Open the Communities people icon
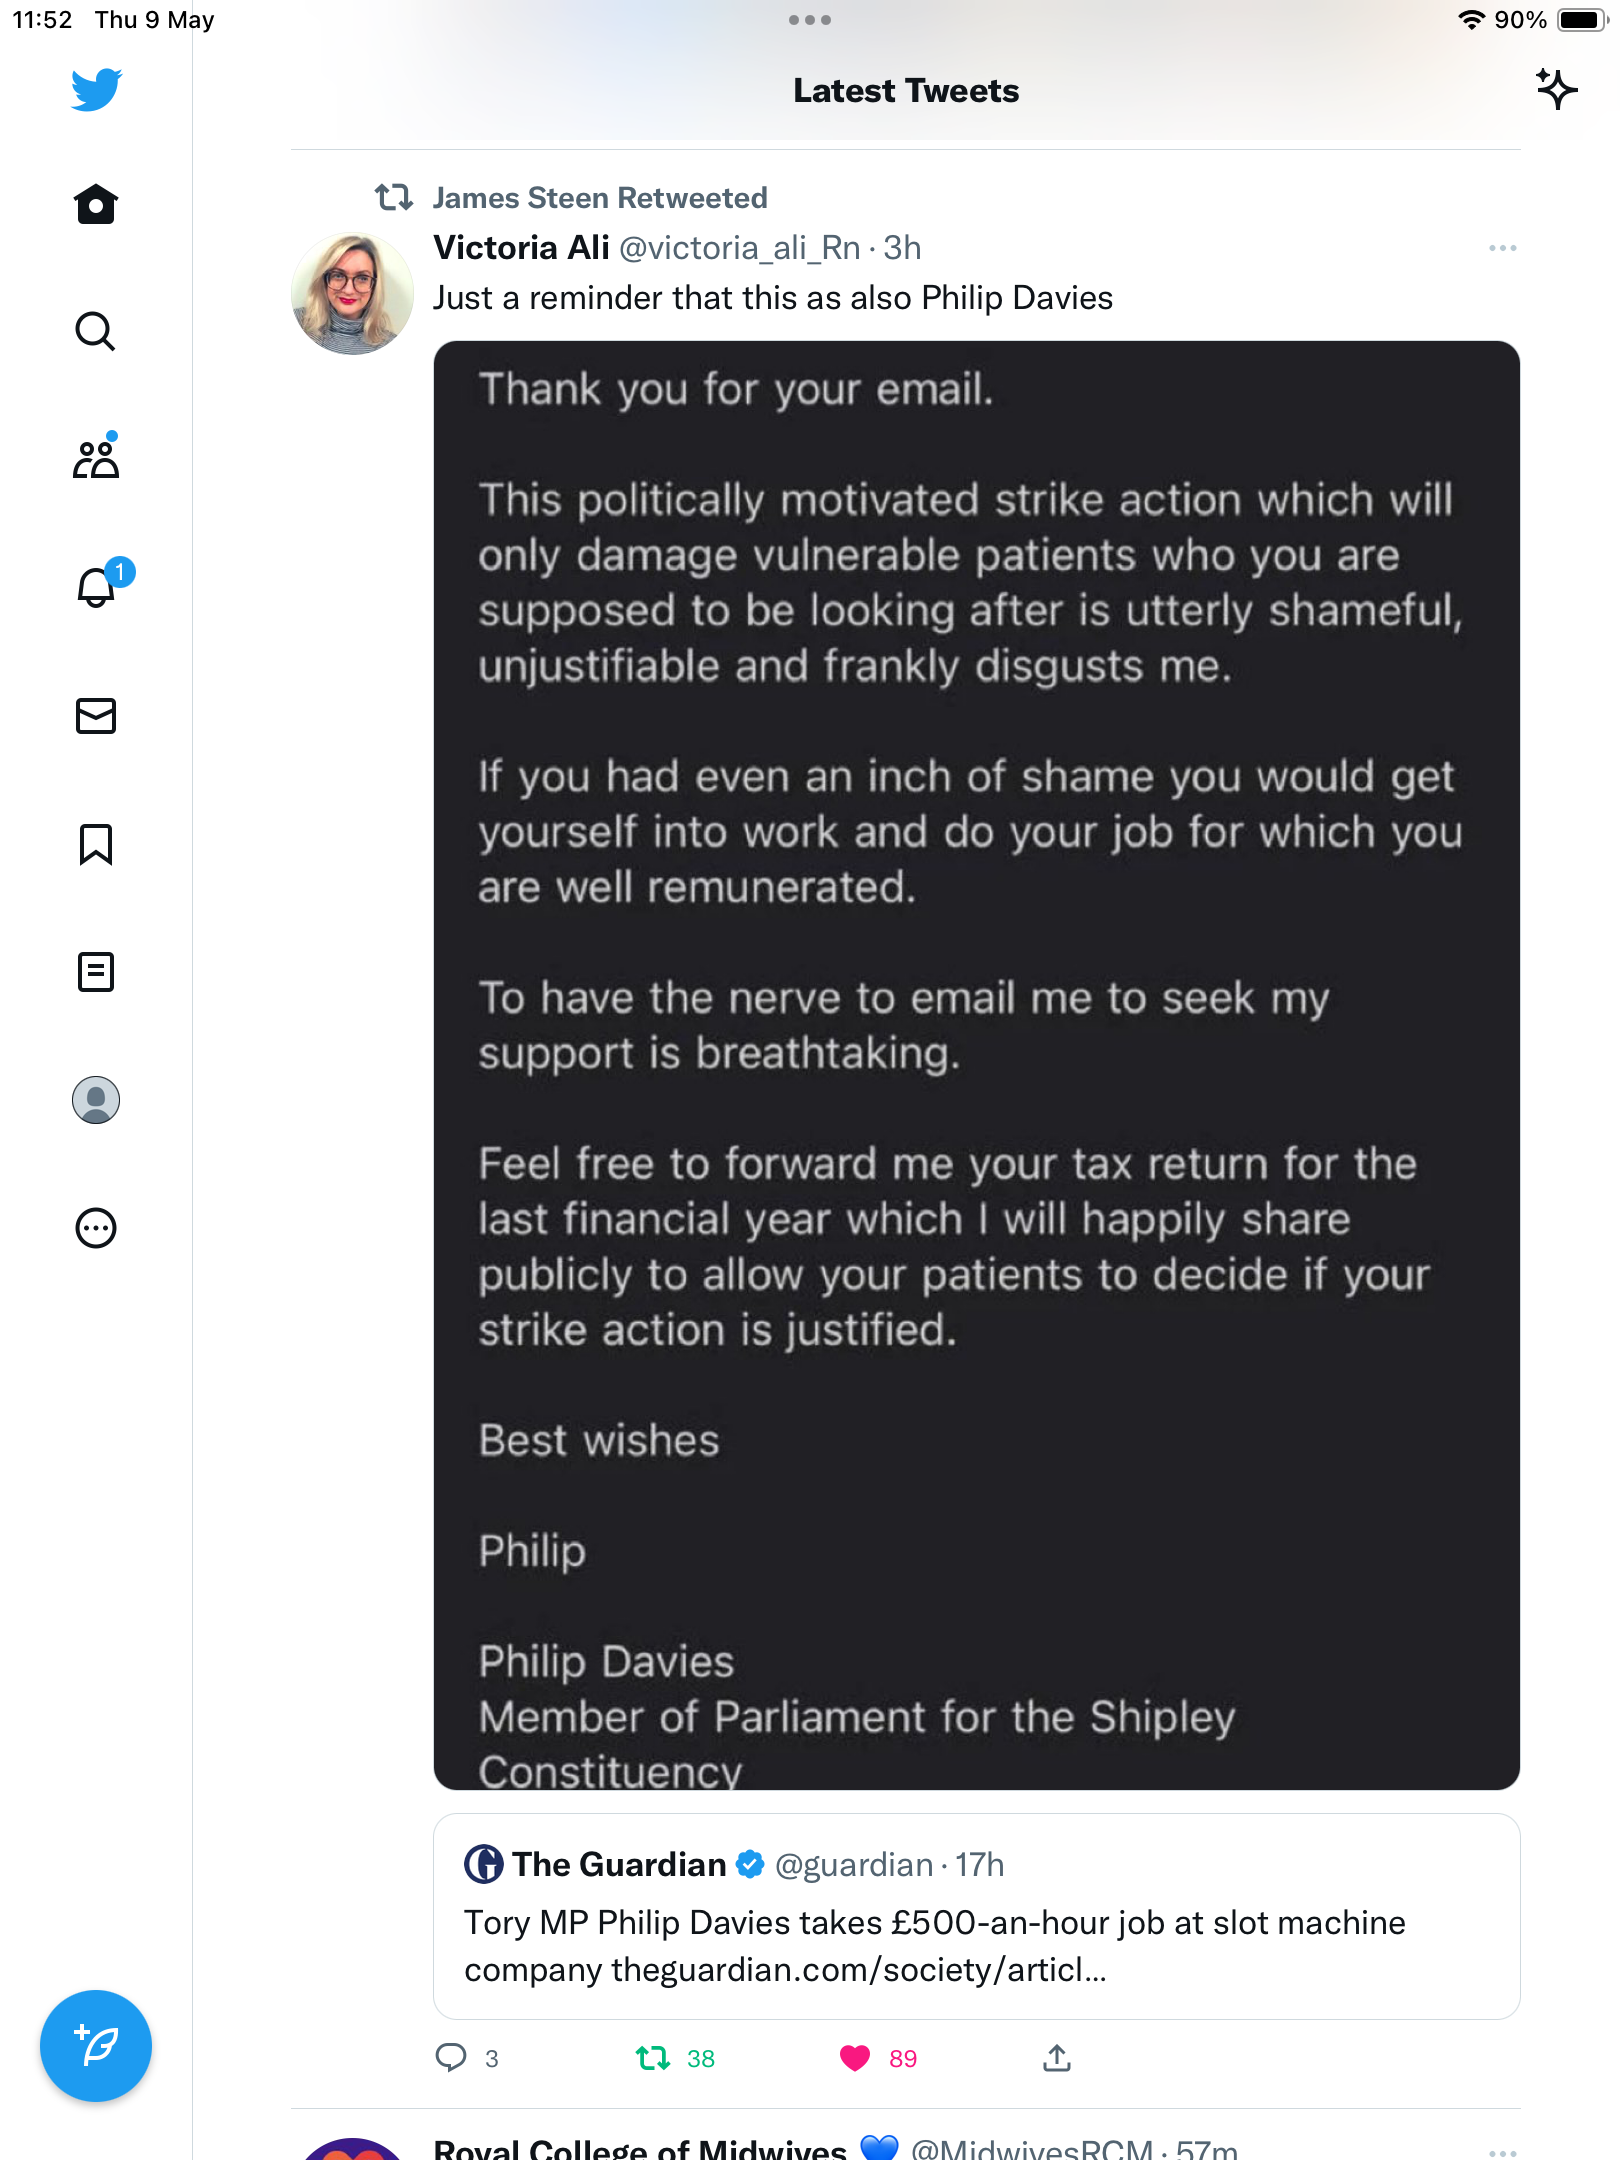Screen dimensions: 1620x2160 click(x=96, y=458)
